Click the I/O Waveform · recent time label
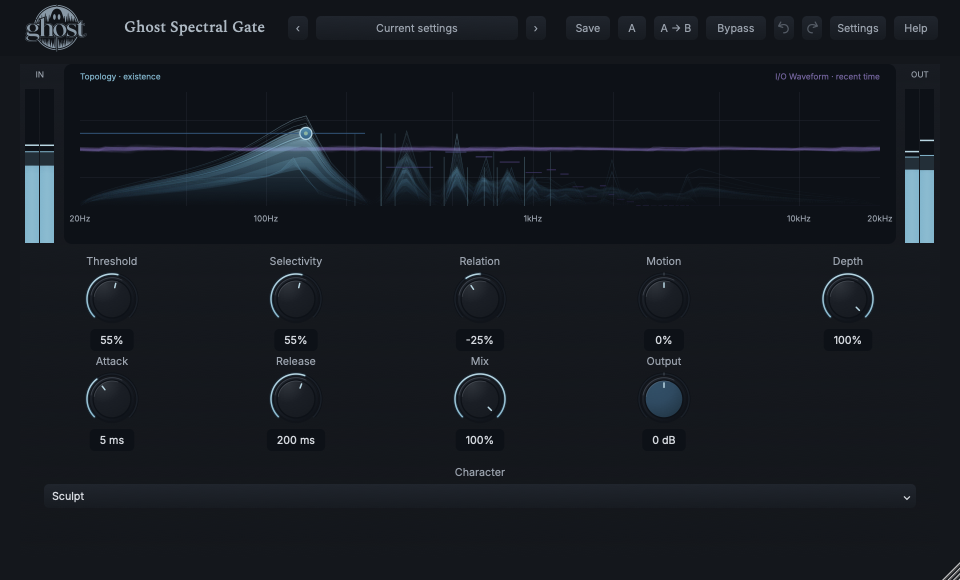Image resolution: width=960 pixels, height=580 pixels. (827, 77)
